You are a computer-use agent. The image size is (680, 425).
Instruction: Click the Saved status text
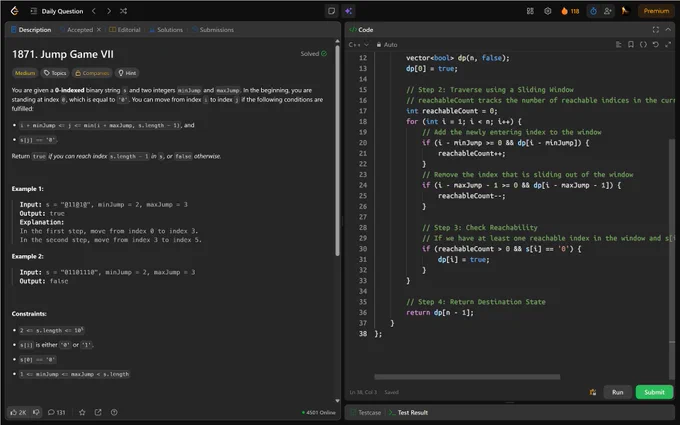pyautogui.click(x=391, y=392)
